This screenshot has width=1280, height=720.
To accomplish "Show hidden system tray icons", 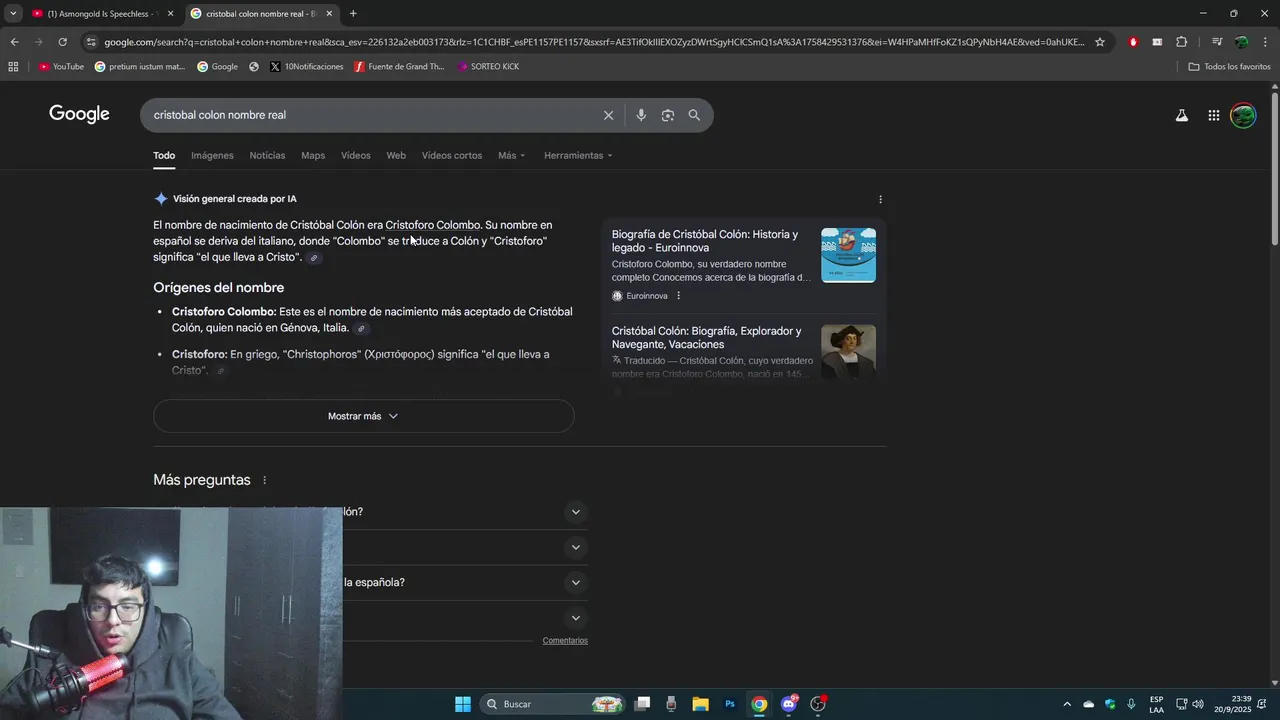I will (1067, 704).
